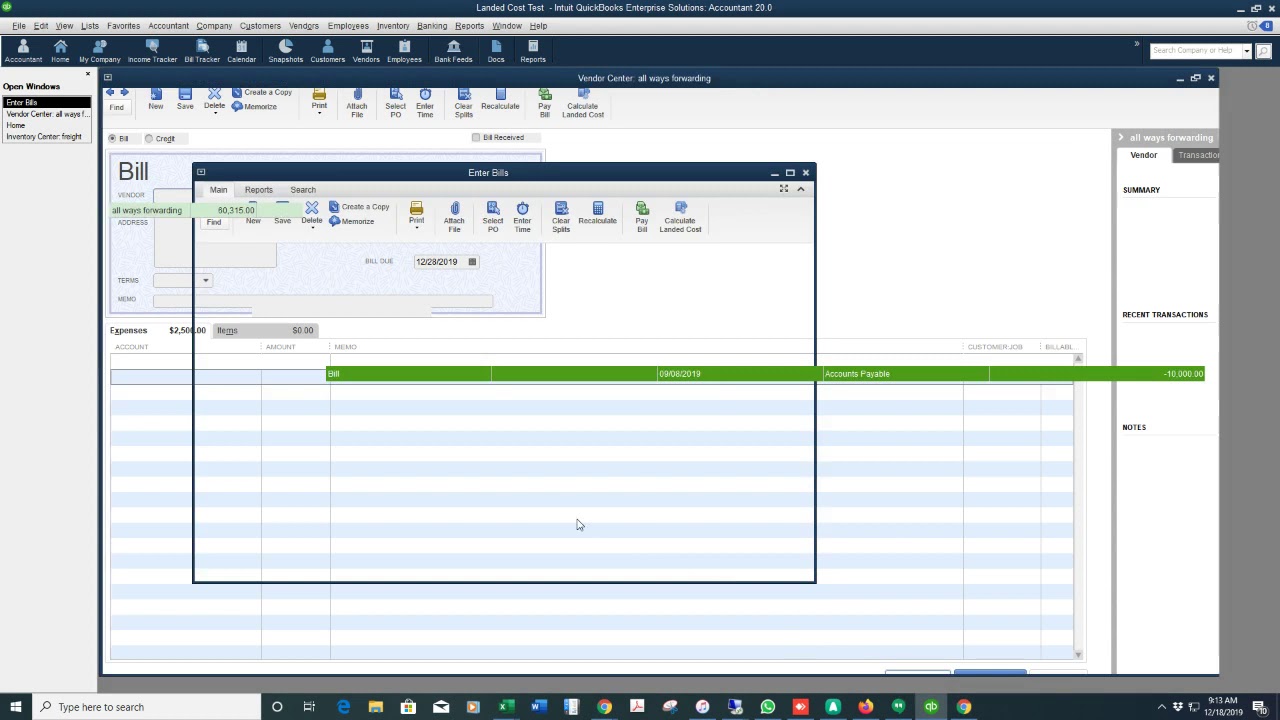Expand the Print arrow in the small Enter Bills window
Viewport: 1280px width, 720px height.
tap(417, 229)
